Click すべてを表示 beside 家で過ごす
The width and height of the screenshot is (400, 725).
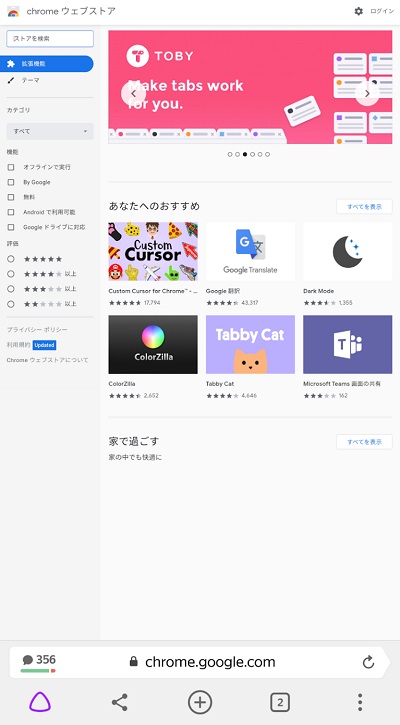tap(364, 442)
